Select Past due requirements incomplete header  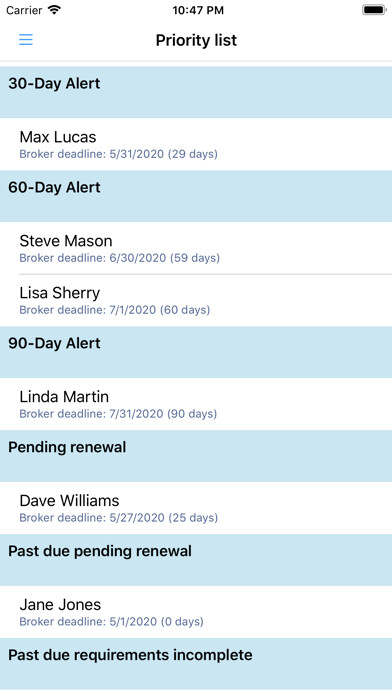(196, 664)
